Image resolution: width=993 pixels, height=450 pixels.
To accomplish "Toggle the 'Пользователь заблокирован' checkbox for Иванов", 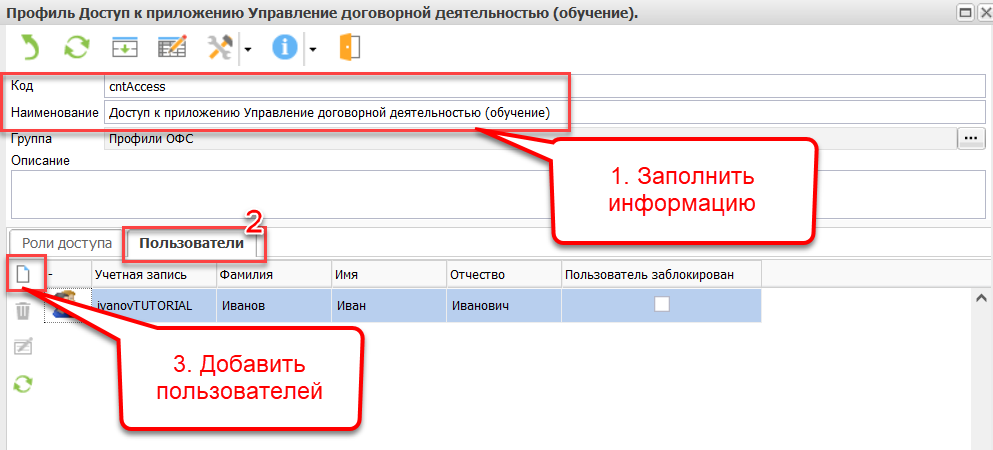I will point(661,306).
